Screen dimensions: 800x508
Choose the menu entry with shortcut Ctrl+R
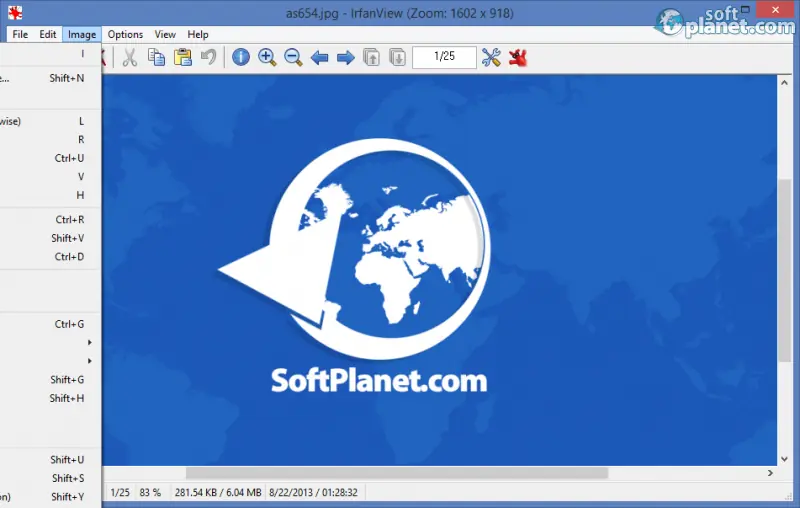click(x=50, y=219)
